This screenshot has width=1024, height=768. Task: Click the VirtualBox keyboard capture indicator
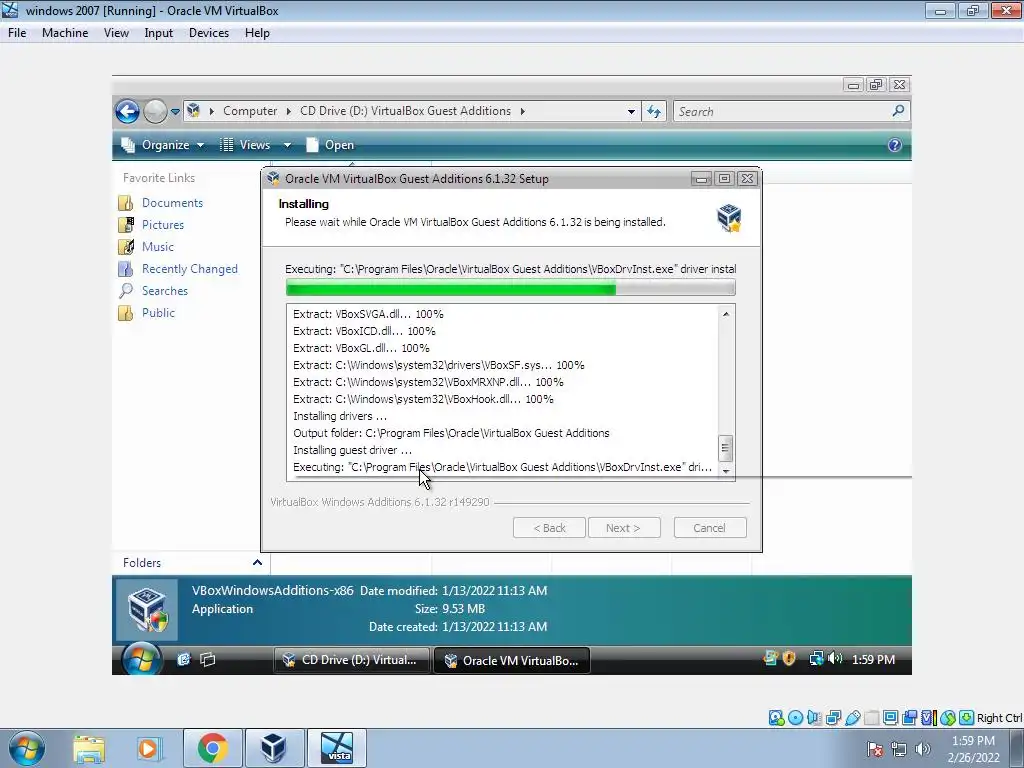click(x=967, y=718)
